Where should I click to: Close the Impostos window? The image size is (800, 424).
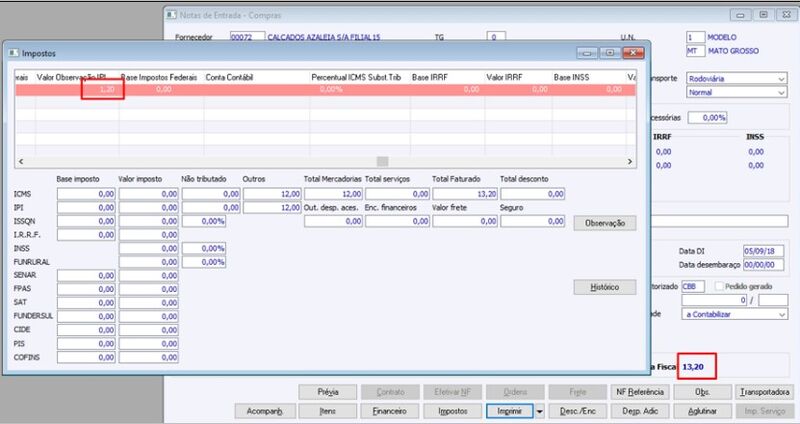[x=633, y=53]
